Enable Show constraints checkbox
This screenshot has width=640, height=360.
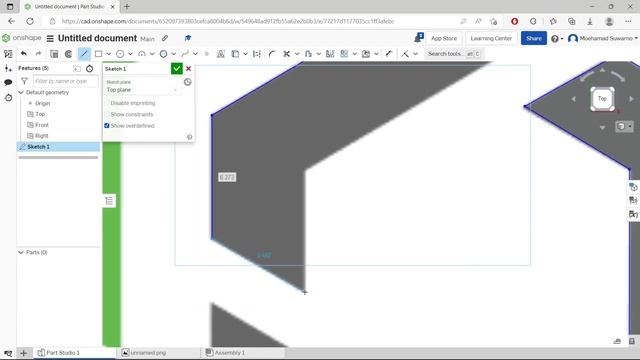107,114
